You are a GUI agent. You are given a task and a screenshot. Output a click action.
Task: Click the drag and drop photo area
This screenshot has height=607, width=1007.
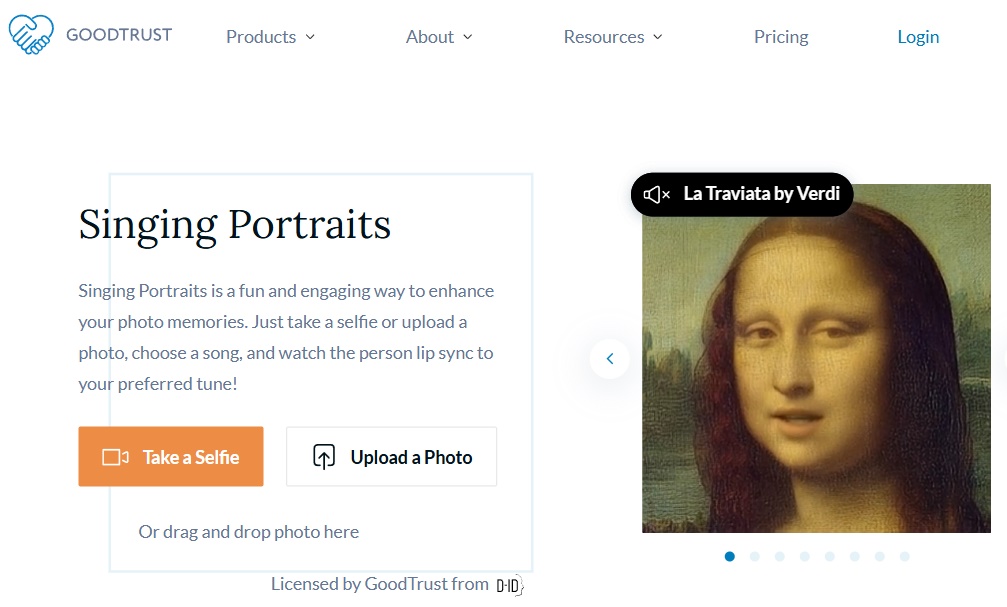248,531
